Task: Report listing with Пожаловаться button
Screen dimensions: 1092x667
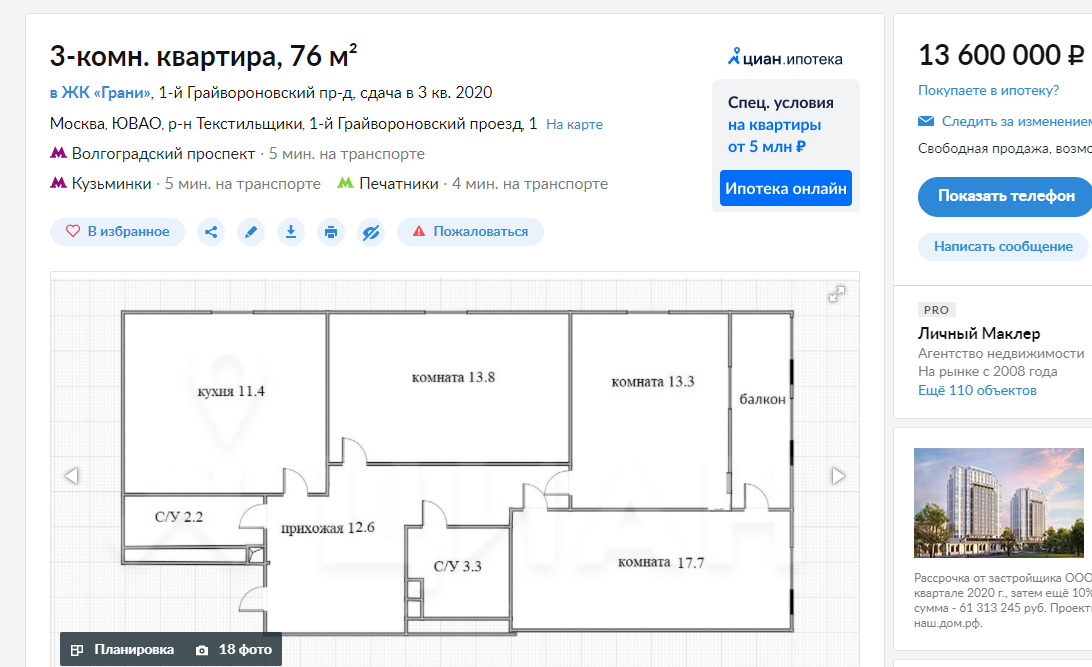Action: point(470,232)
